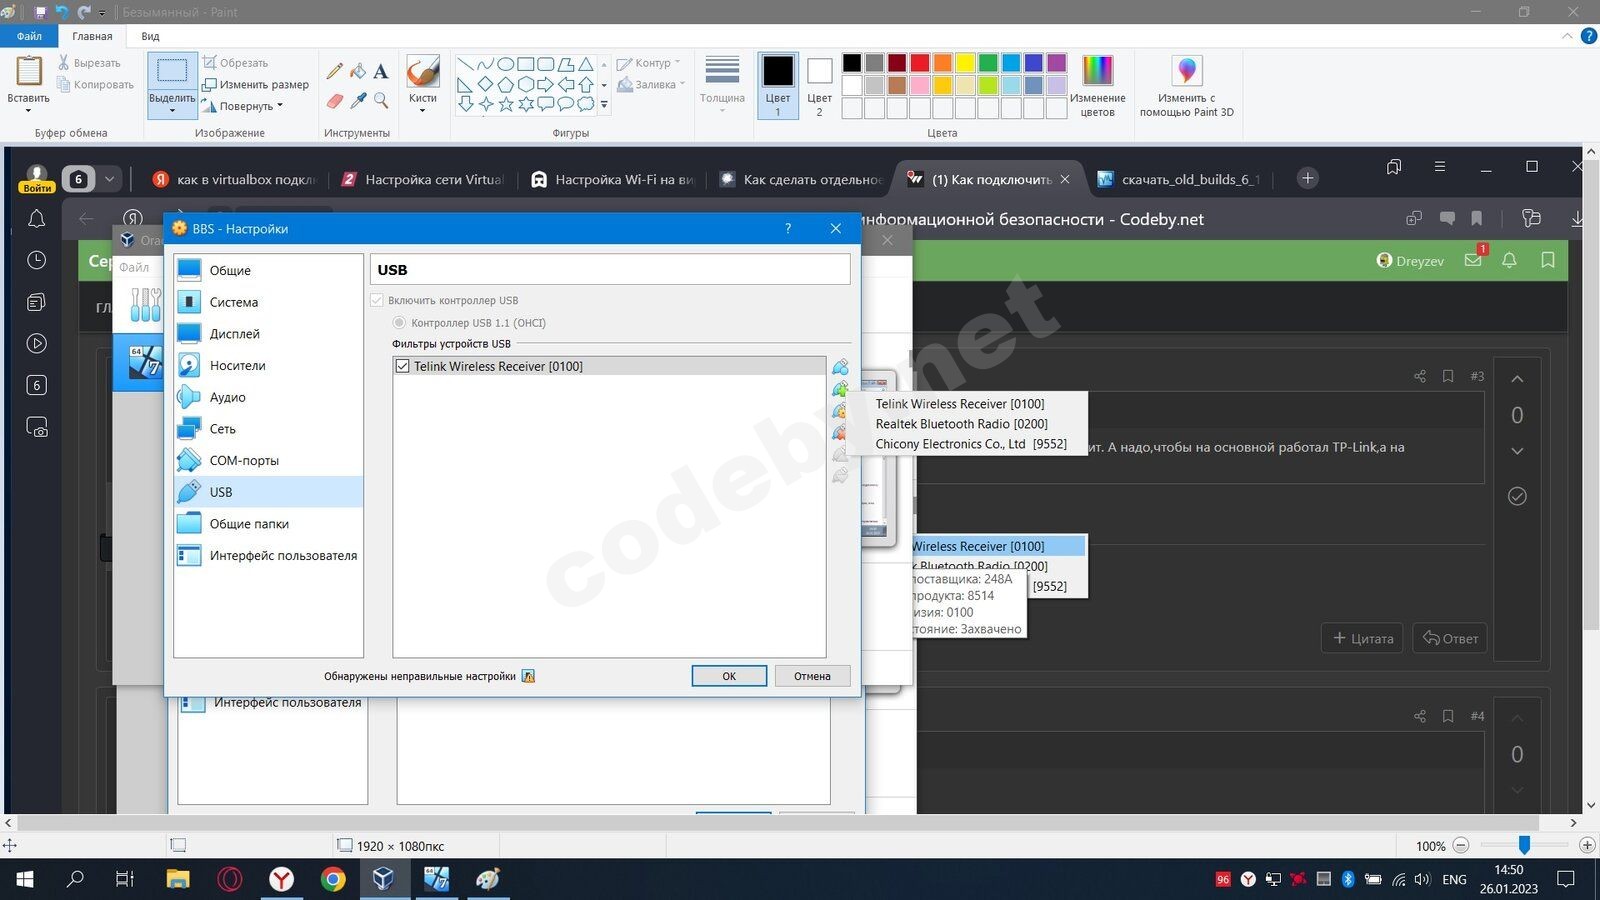1600x900 pixels.
Task: Launch Google Chrome from the taskbar
Action: point(333,880)
